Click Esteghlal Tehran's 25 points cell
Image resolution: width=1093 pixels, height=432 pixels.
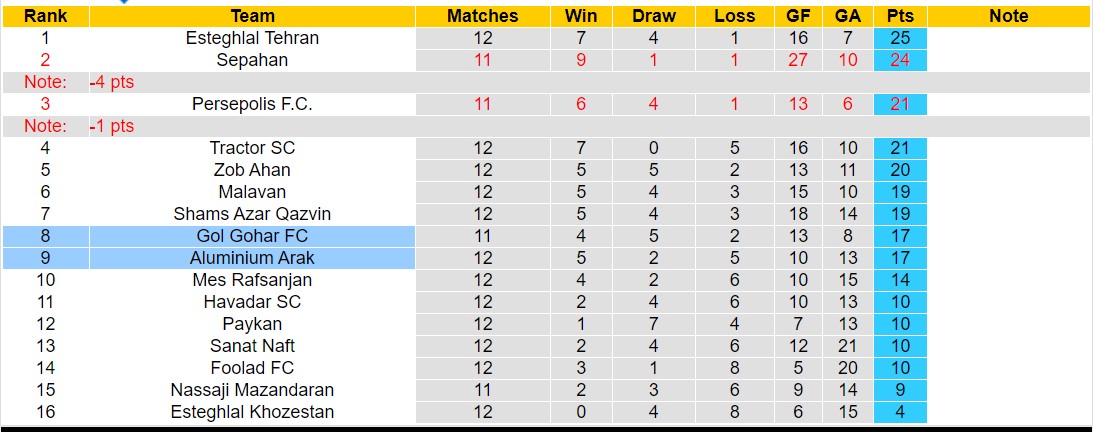coord(900,38)
